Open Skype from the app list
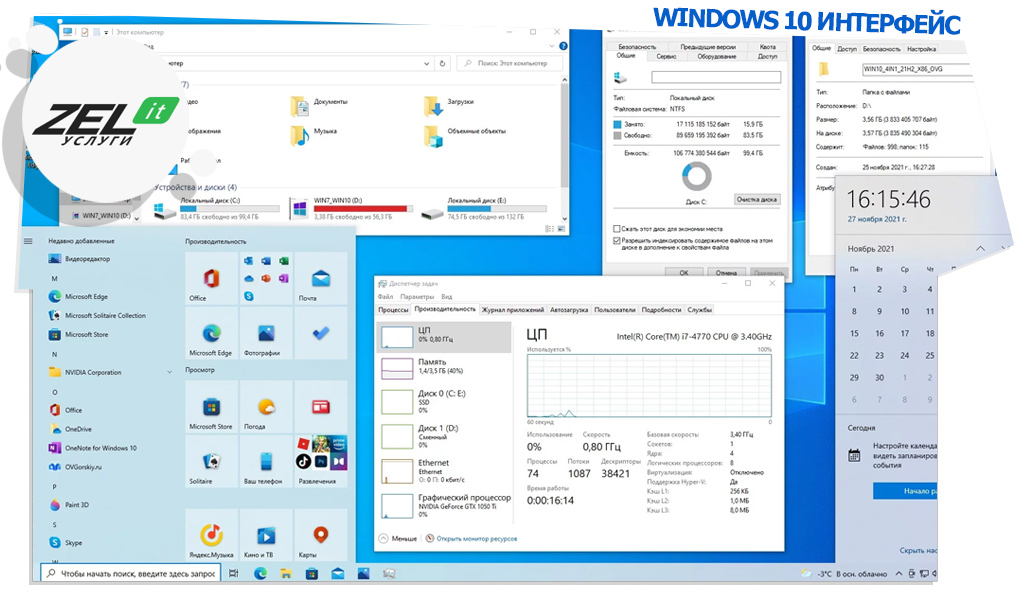The image size is (1024, 600). point(66,543)
